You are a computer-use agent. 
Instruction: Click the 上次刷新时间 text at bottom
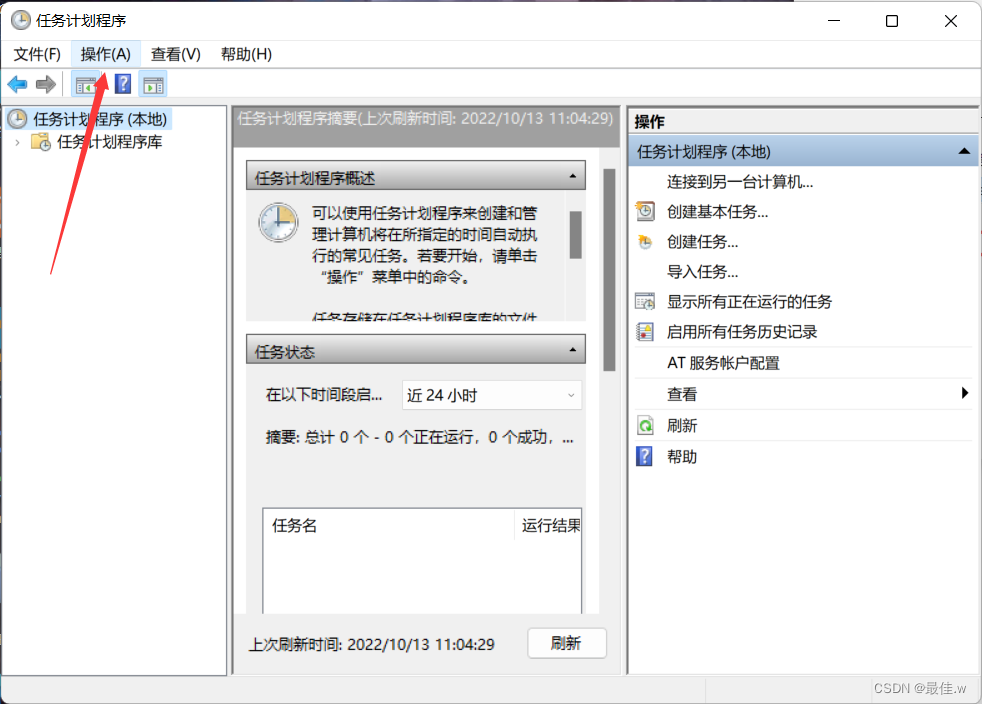(371, 644)
